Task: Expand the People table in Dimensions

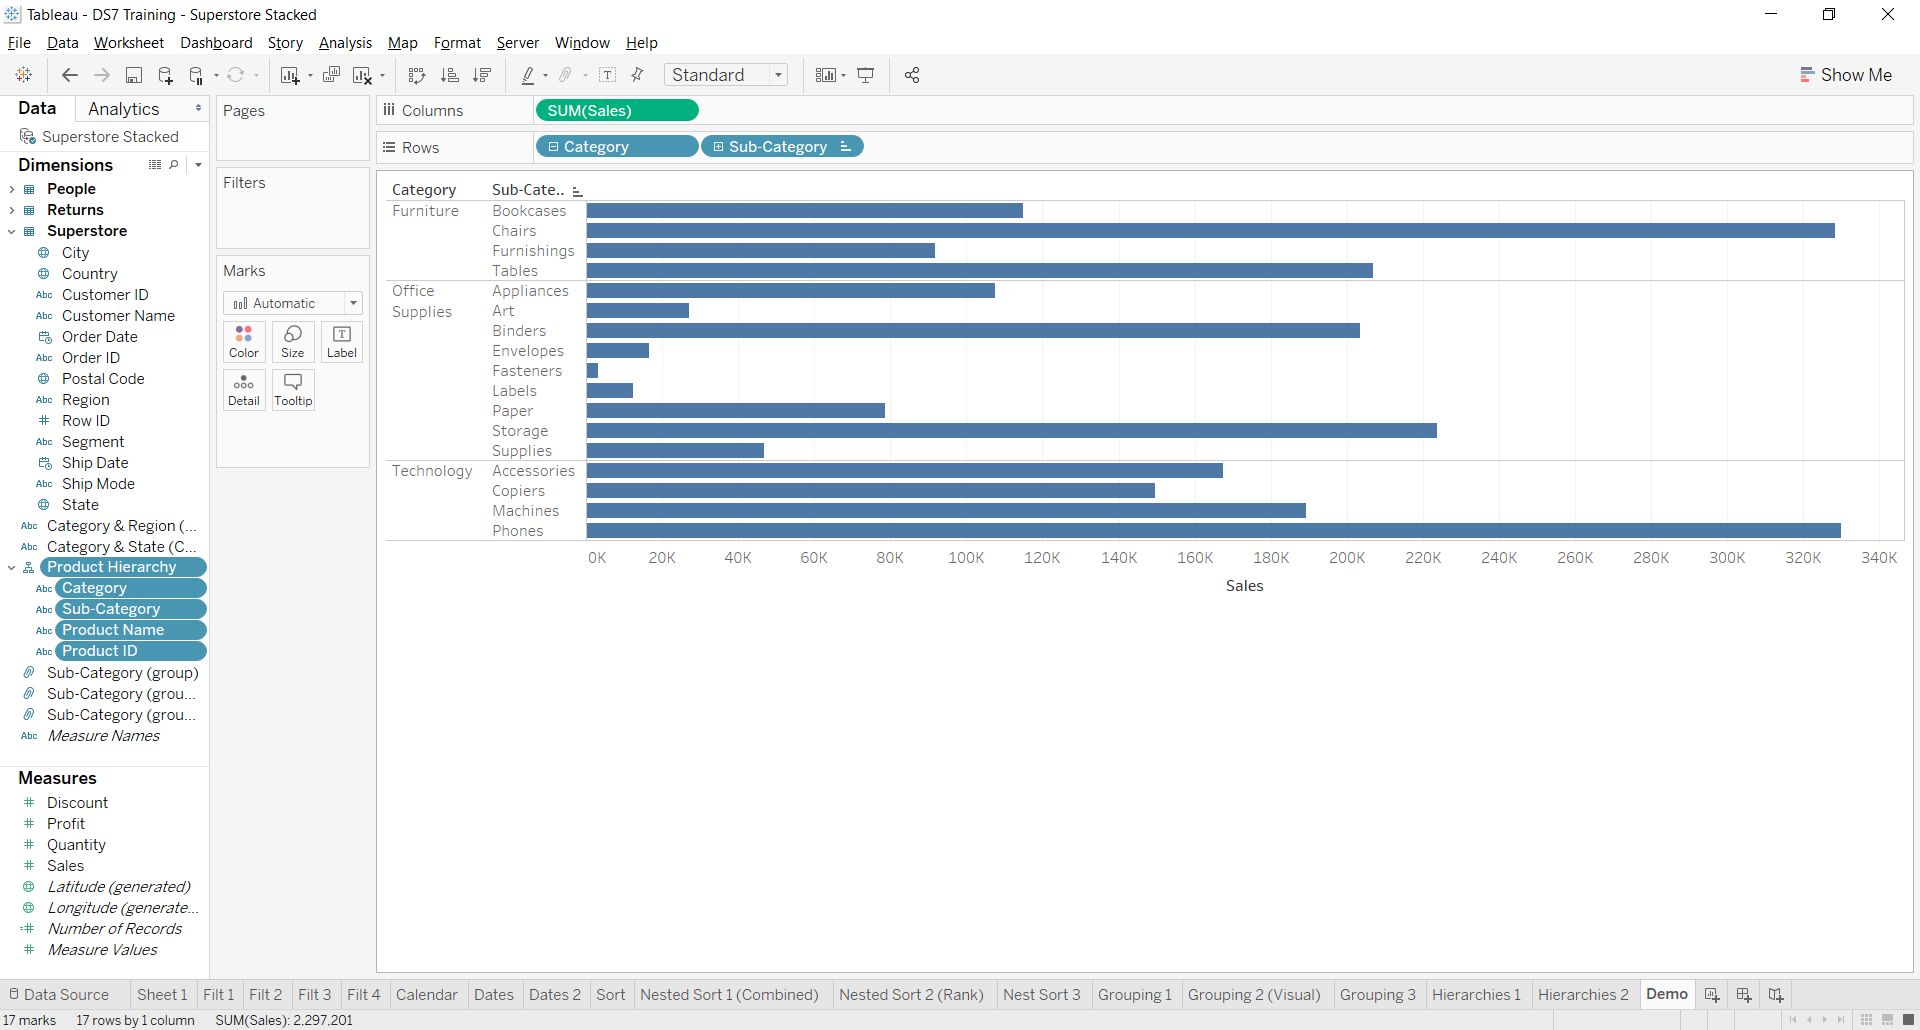Action: 12,189
